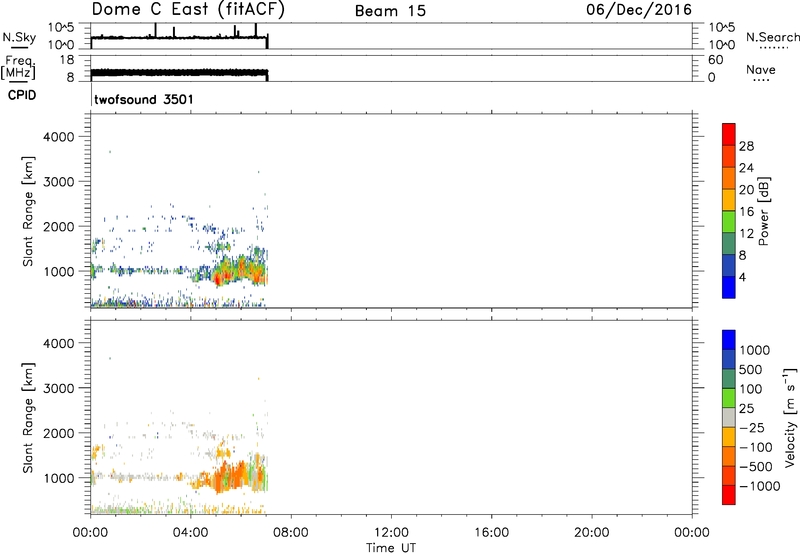
Task: Click the '-1000' velocity scale value
Action: click(760, 486)
